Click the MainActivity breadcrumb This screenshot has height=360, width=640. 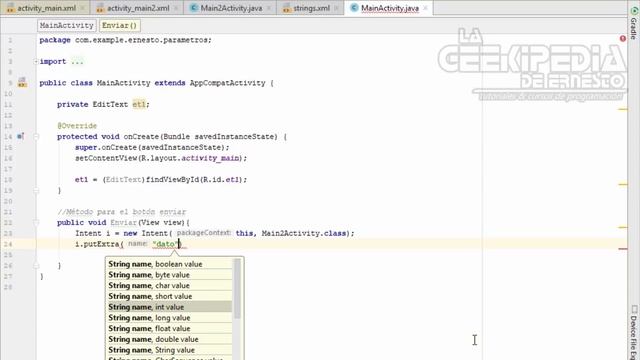coord(67,25)
